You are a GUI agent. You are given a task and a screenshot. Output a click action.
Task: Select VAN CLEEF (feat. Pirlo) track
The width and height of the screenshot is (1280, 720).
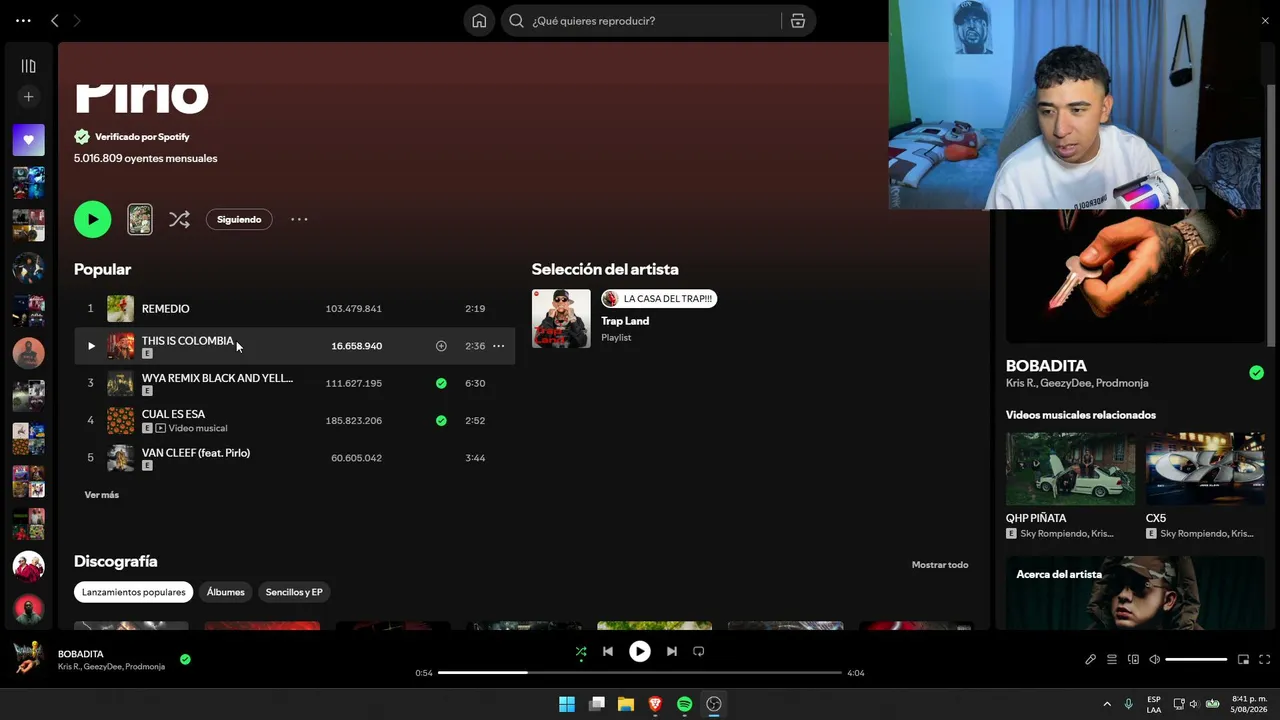click(x=294, y=458)
